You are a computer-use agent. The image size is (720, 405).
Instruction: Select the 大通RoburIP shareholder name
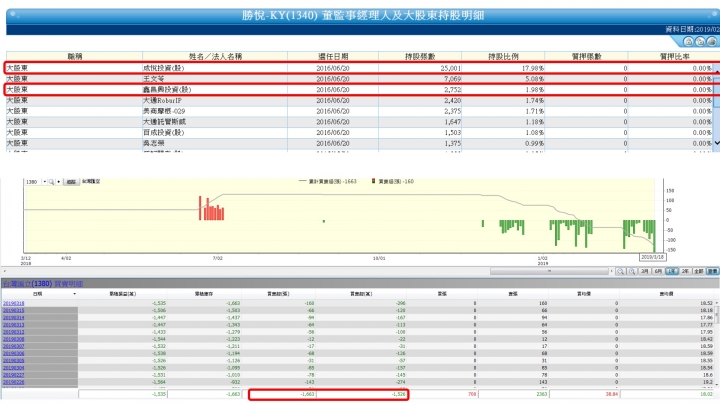point(163,100)
